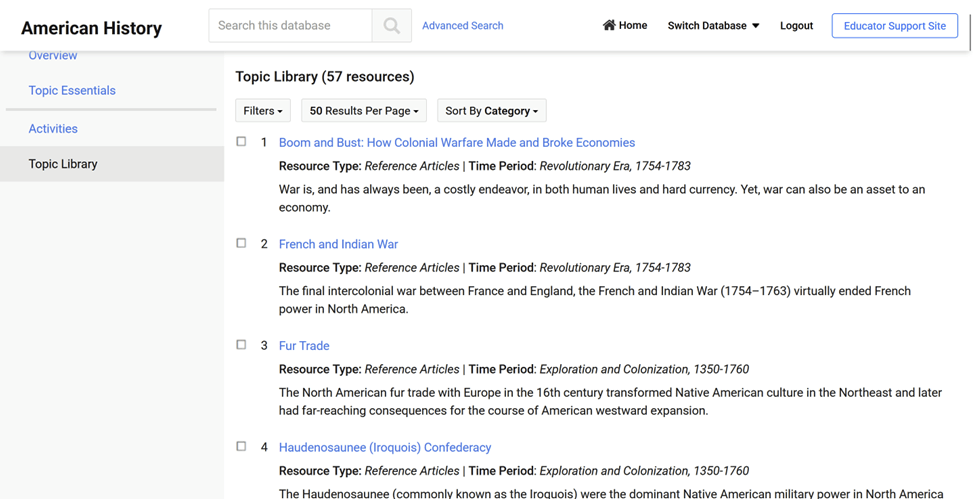This screenshot has width=973, height=499.
Task: Click the Educator Support Site button
Action: click(x=894, y=26)
